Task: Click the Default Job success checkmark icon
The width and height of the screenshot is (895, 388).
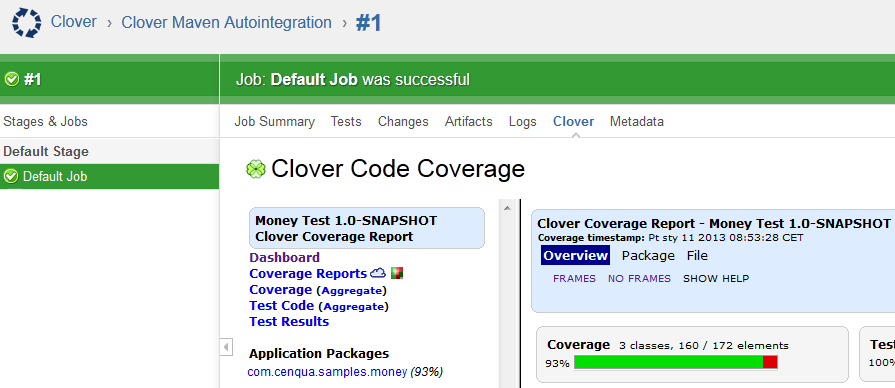Action: (11, 176)
